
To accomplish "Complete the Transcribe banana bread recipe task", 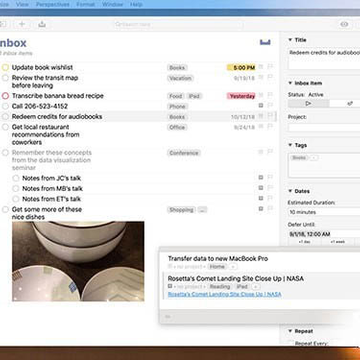I will 5,96.
